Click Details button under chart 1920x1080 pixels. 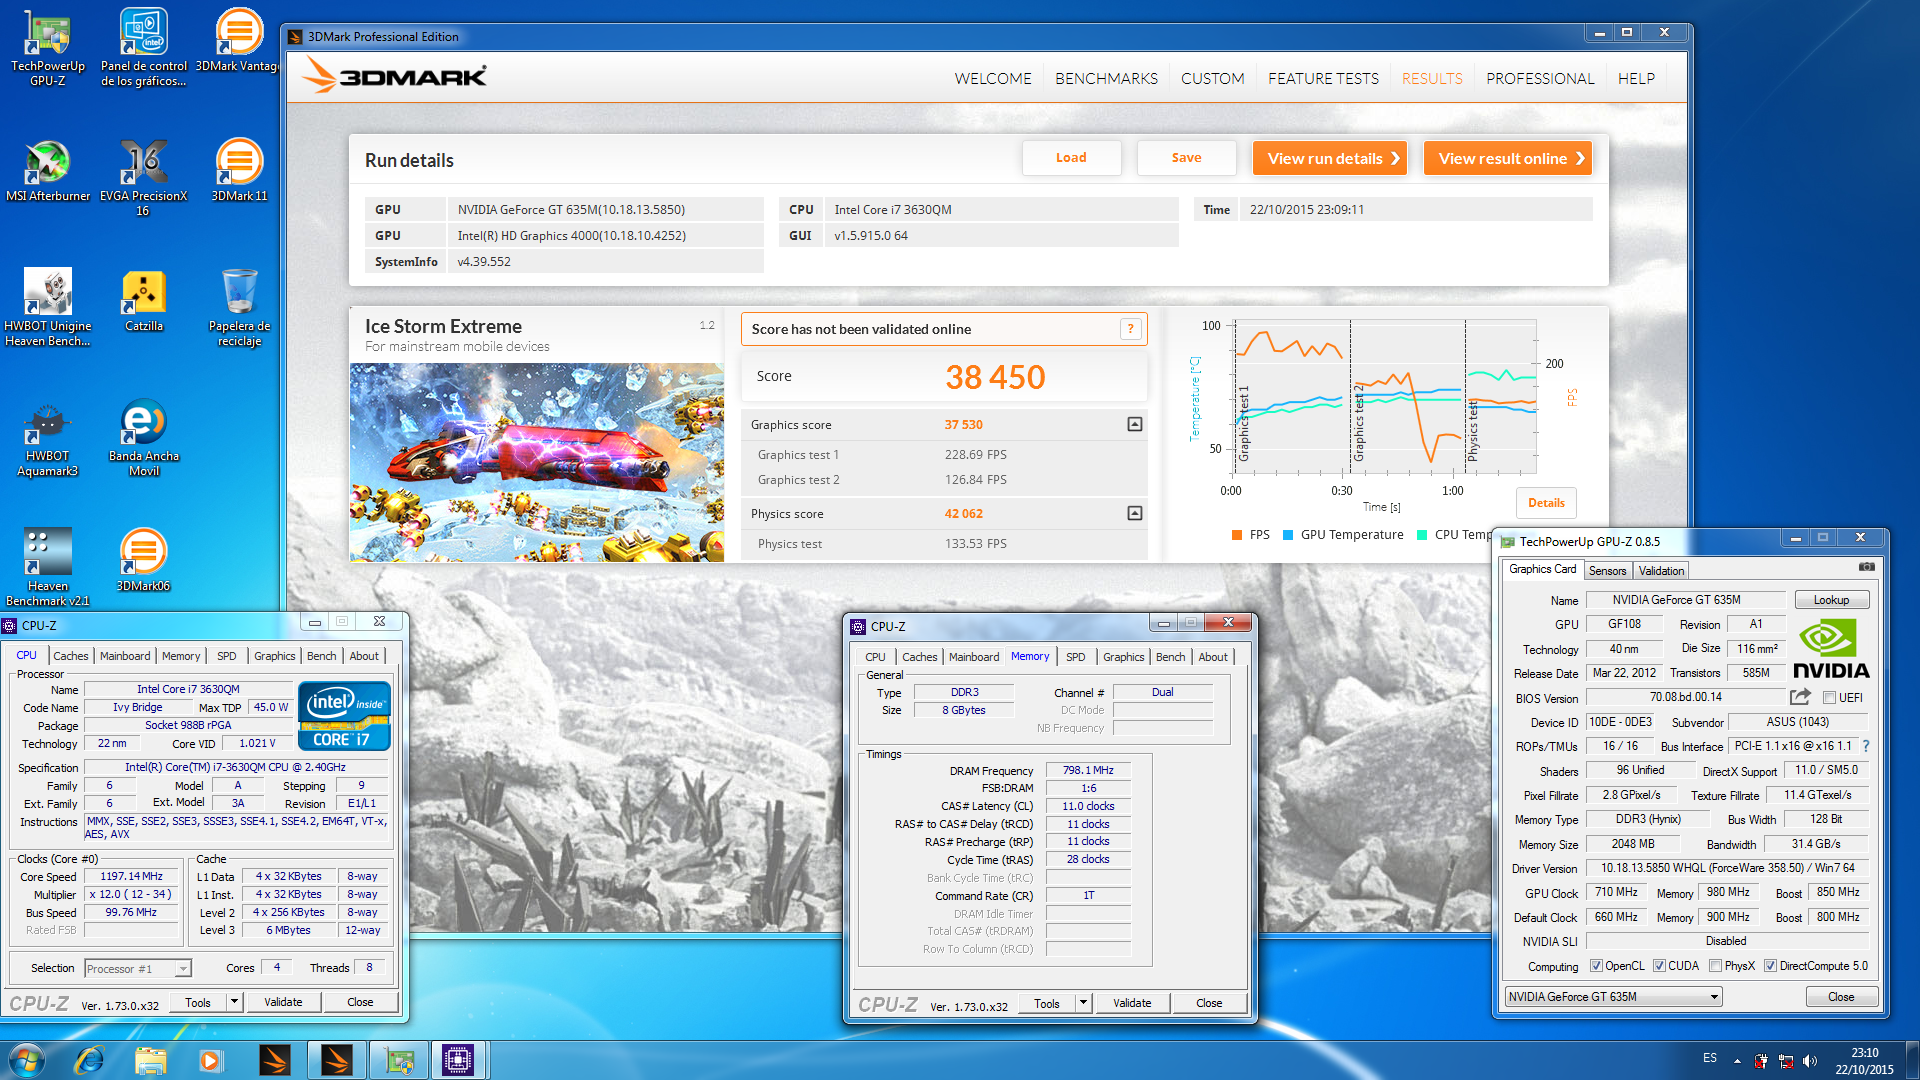(1546, 503)
